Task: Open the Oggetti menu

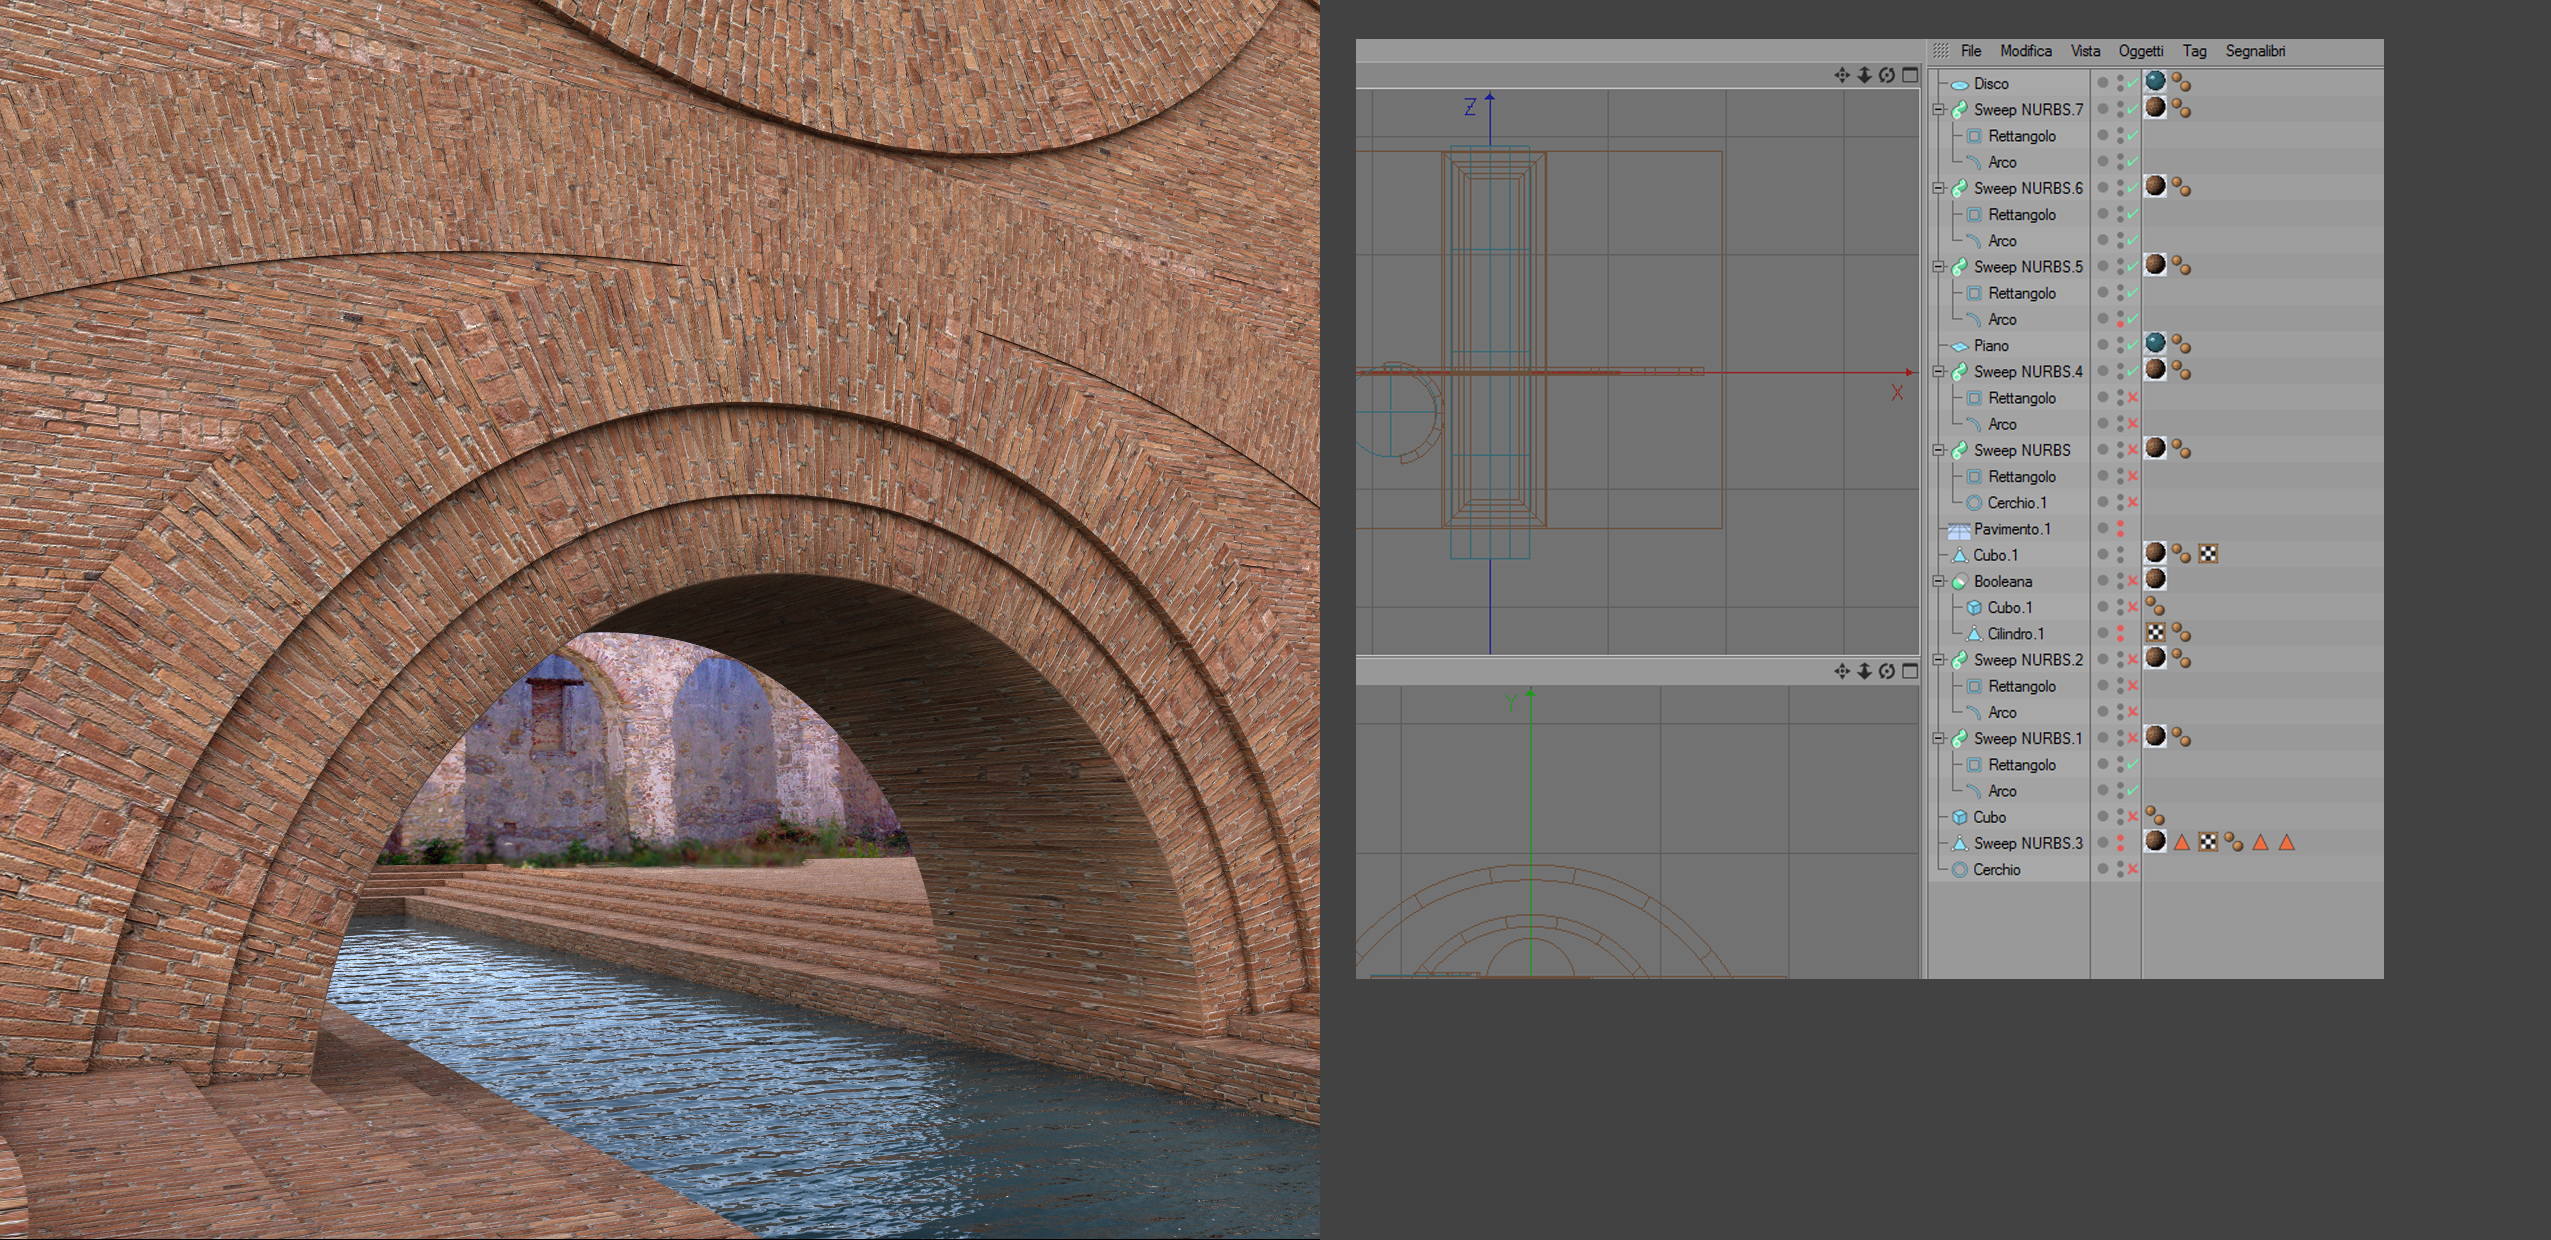Action: [2140, 51]
